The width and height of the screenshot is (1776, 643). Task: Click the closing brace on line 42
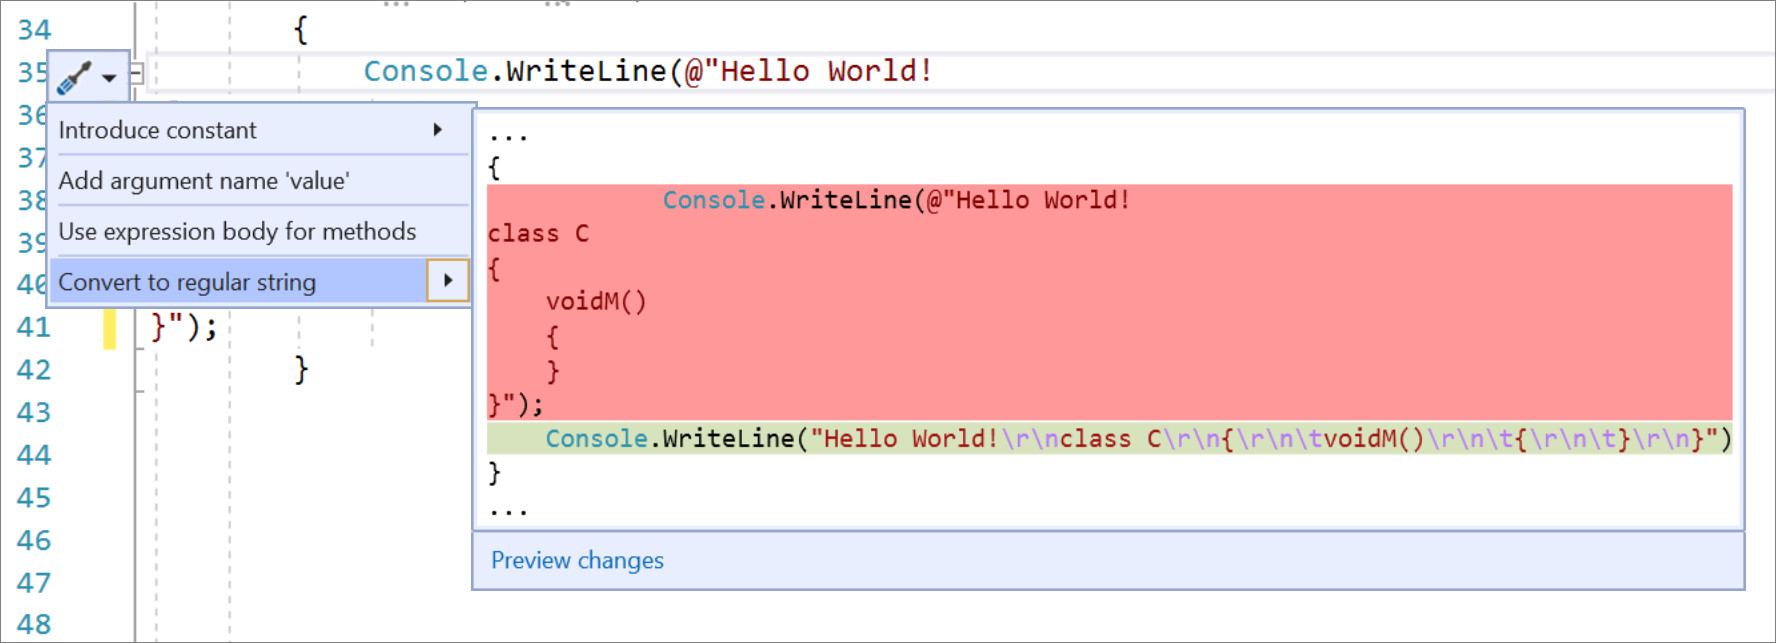click(298, 369)
